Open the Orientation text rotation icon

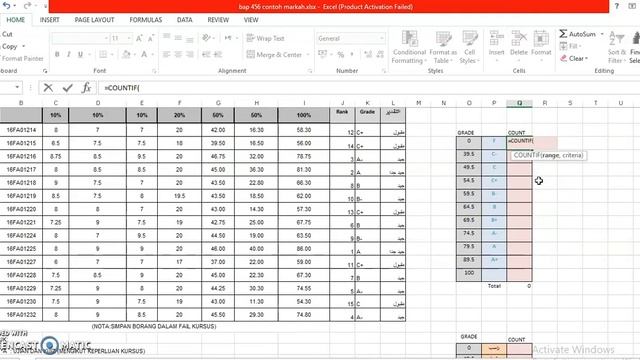click(x=207, y=38)
